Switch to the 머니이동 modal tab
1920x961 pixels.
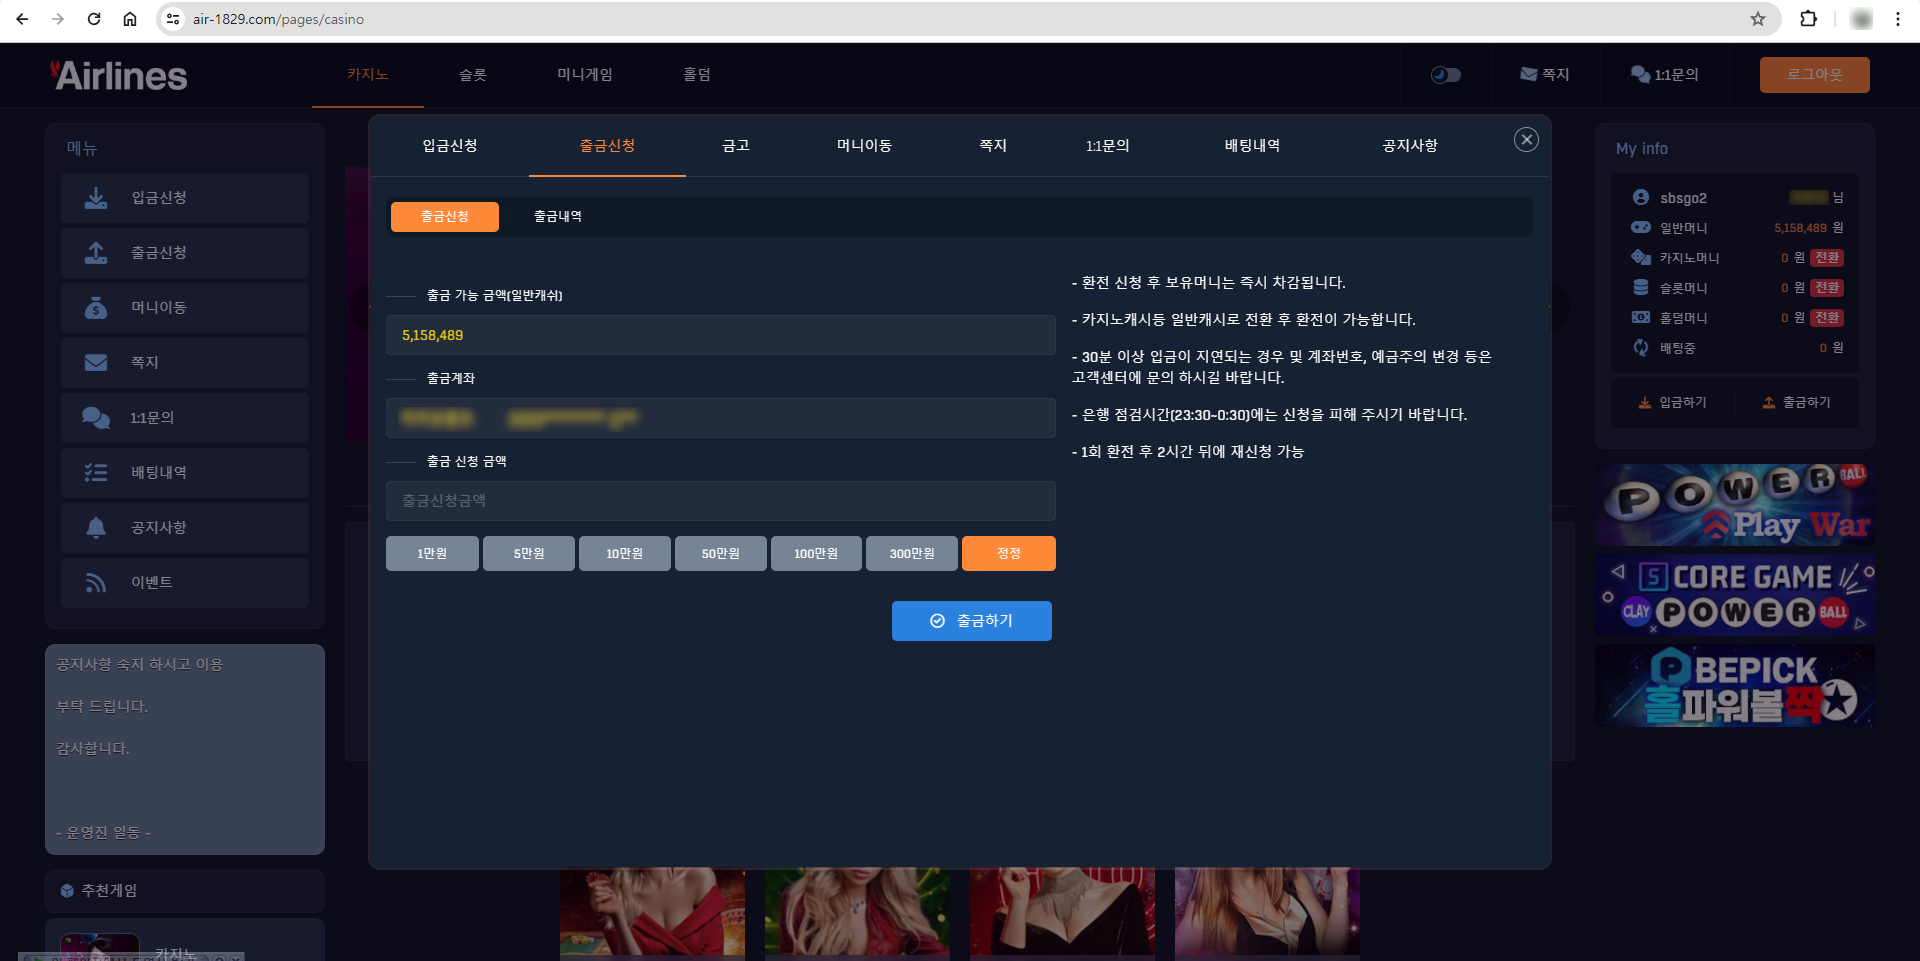point(864,146)
